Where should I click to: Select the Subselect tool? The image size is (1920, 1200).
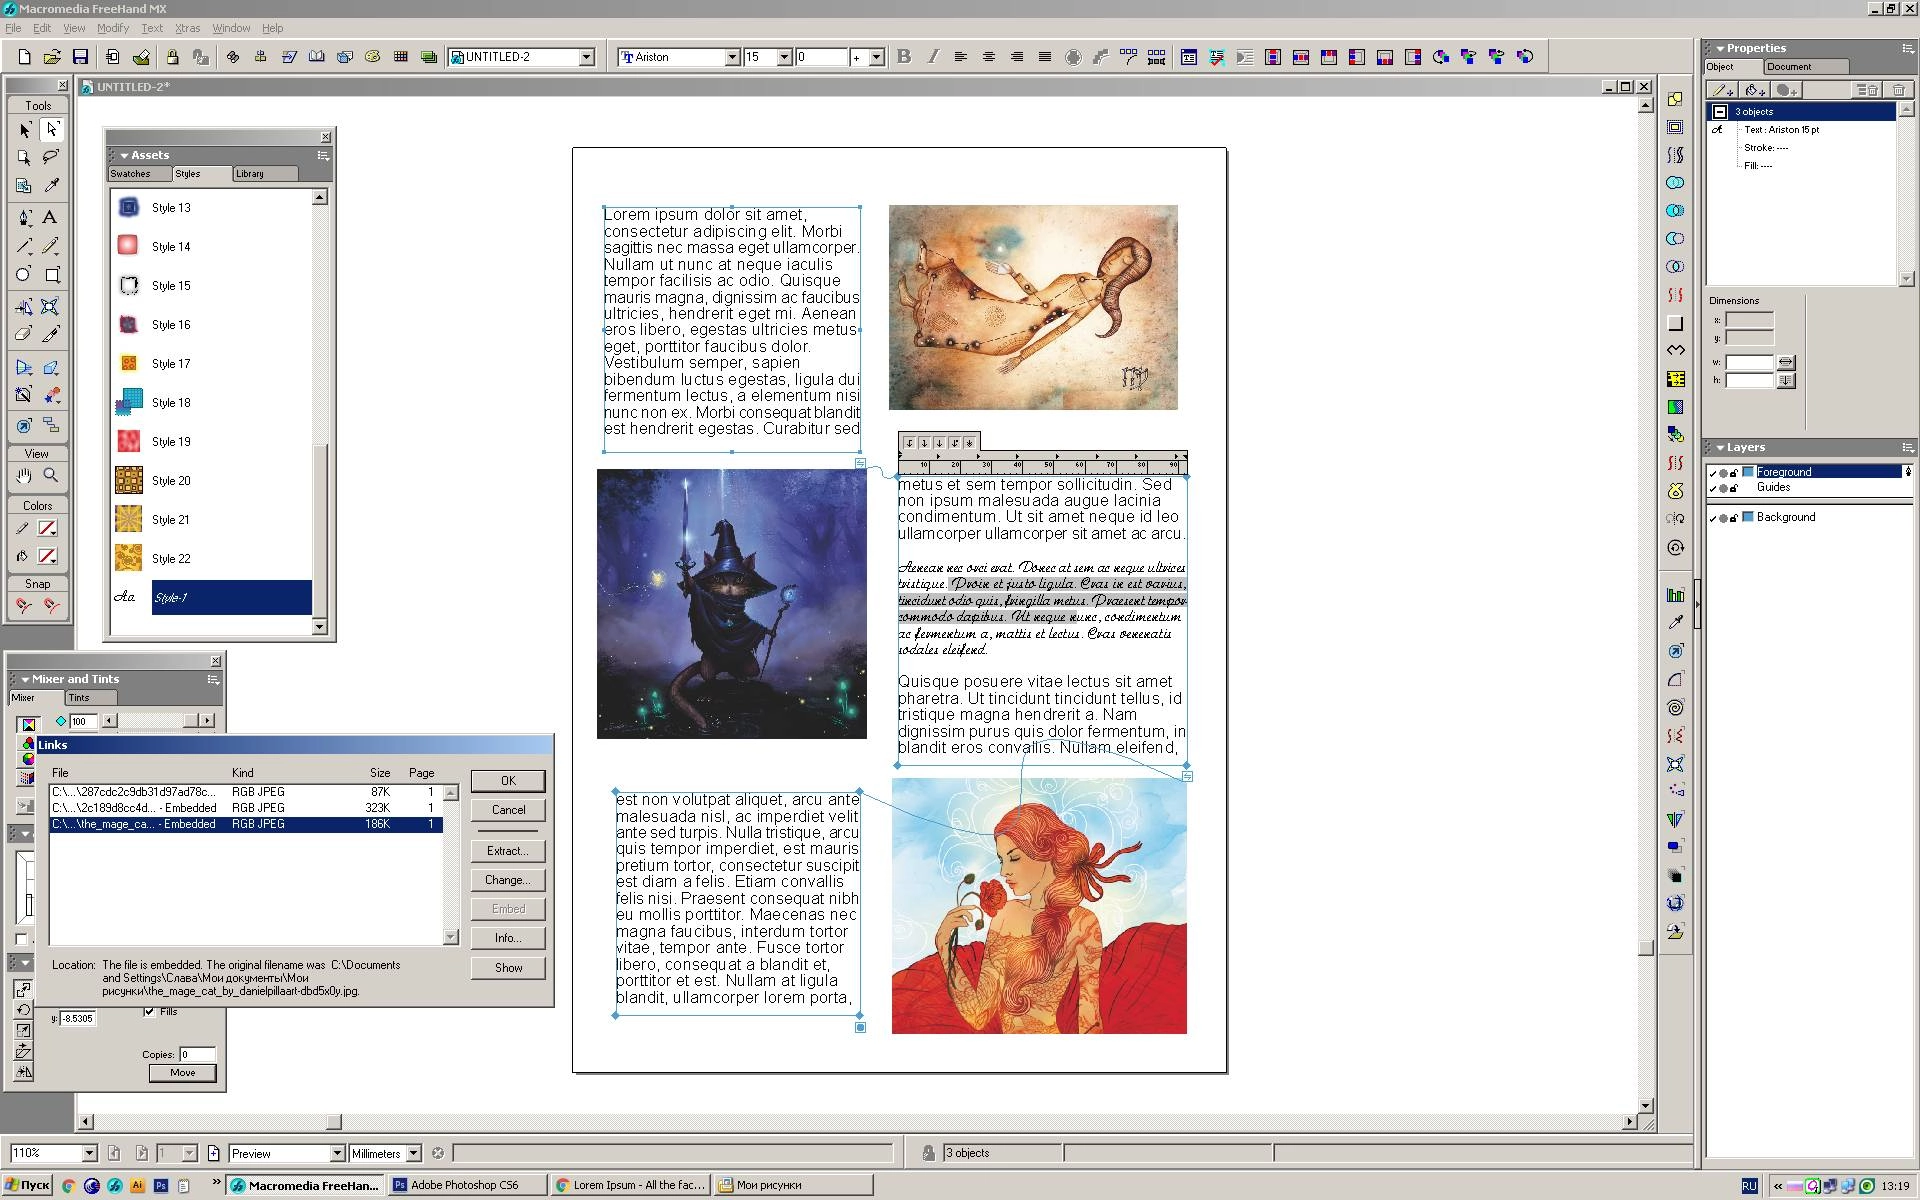(x=52, y=130)
